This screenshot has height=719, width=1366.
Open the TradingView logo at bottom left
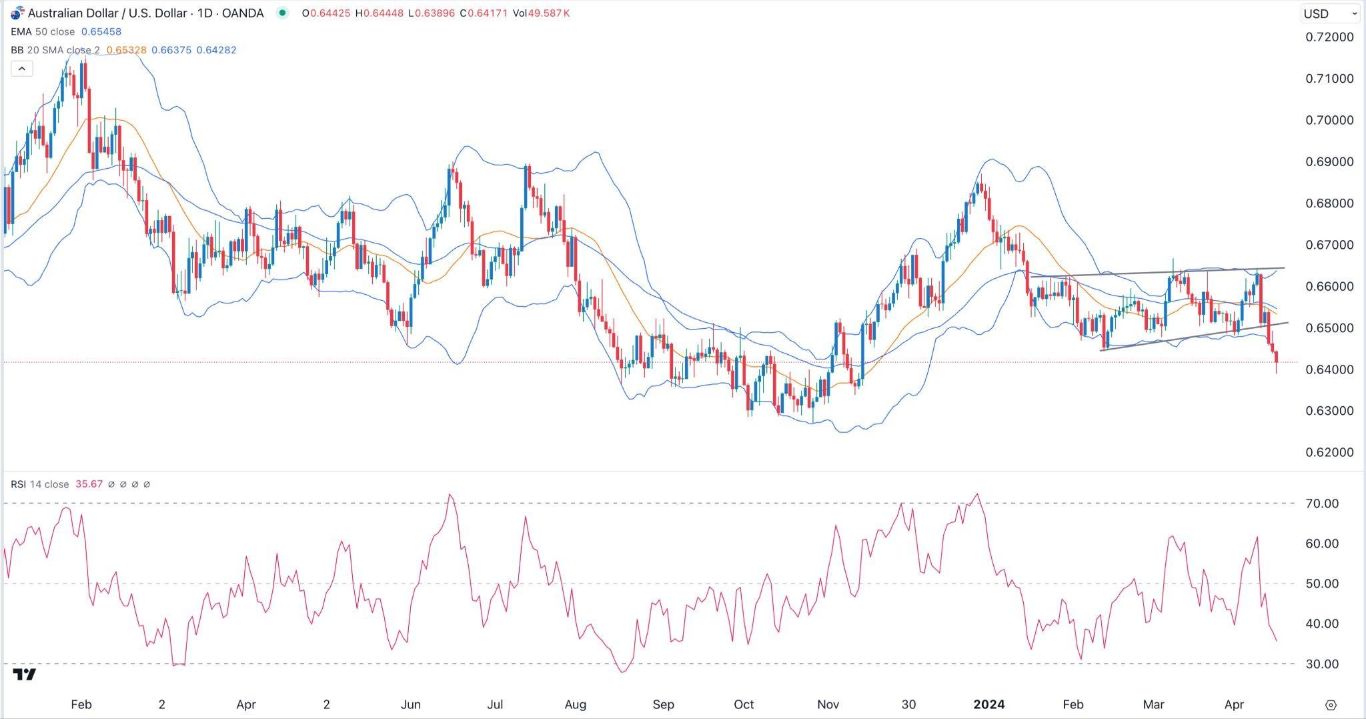[x=24, y=675]
